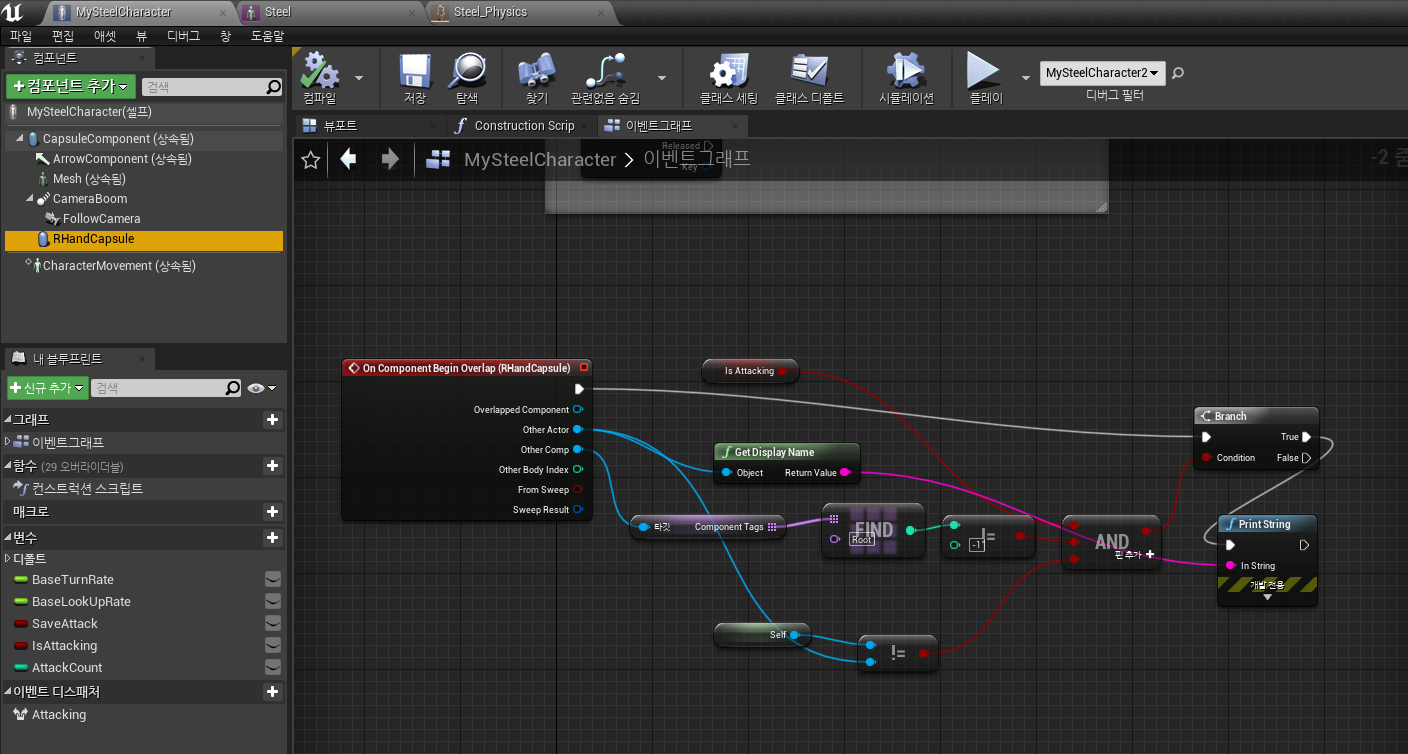Add a new macro with plus button
Screen dimensions: 1408x754
coord(272,512)
